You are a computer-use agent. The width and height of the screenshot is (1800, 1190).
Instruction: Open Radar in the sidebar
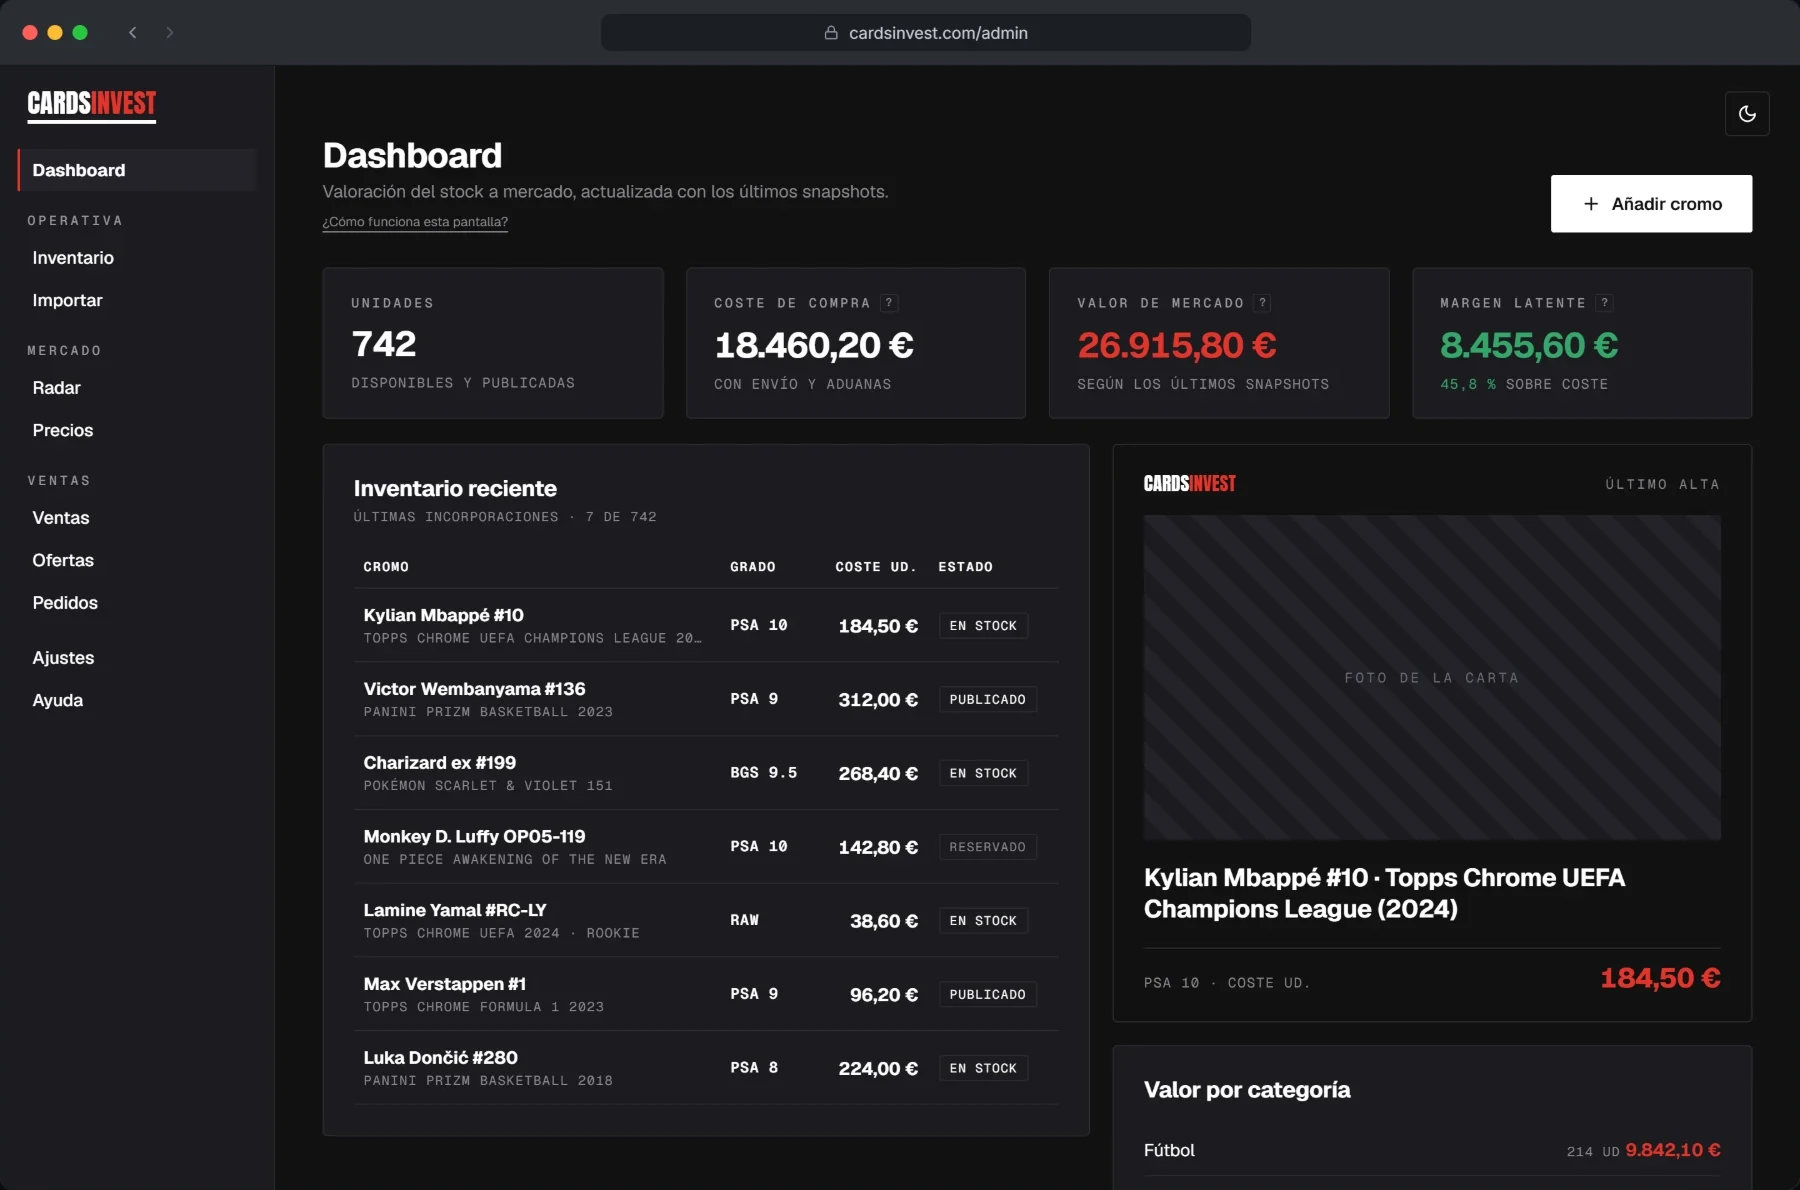coord(56,388)
